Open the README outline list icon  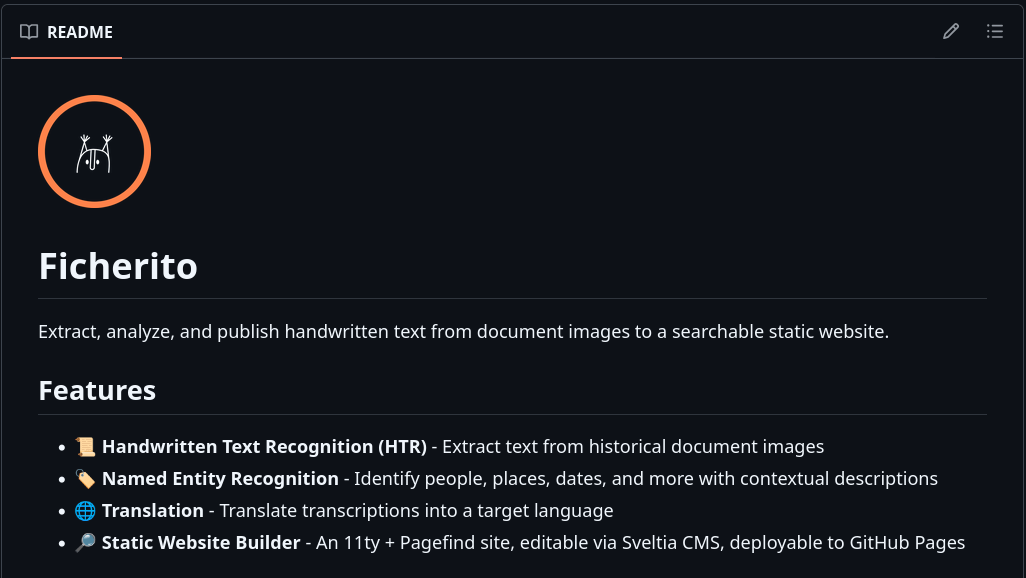tap(995, 31)
